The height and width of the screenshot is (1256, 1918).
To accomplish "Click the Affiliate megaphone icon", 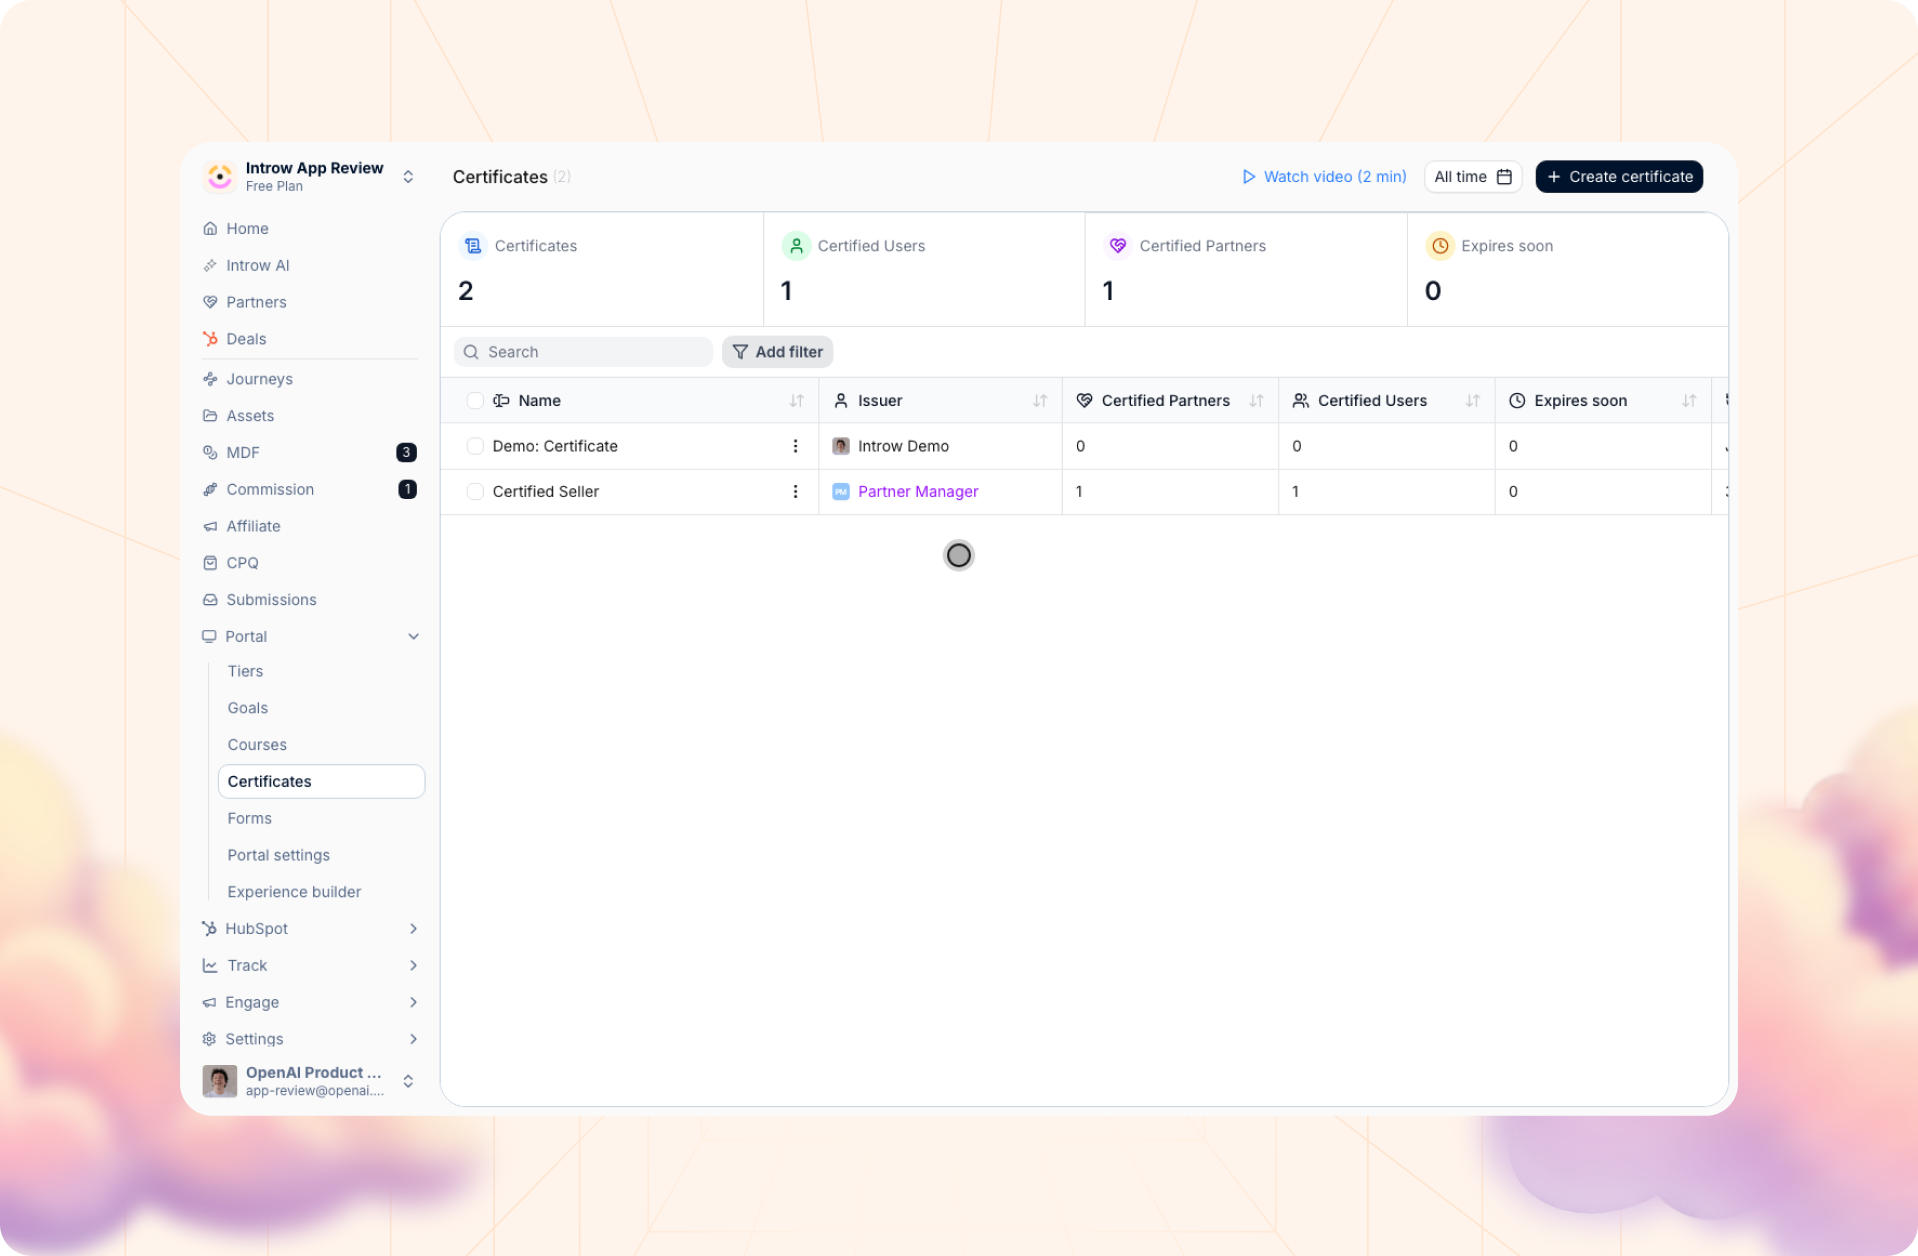I will (210, 526).
